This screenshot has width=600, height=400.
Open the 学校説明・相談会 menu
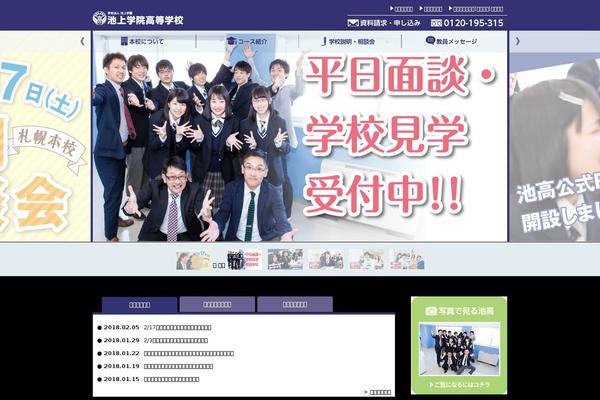348,41
